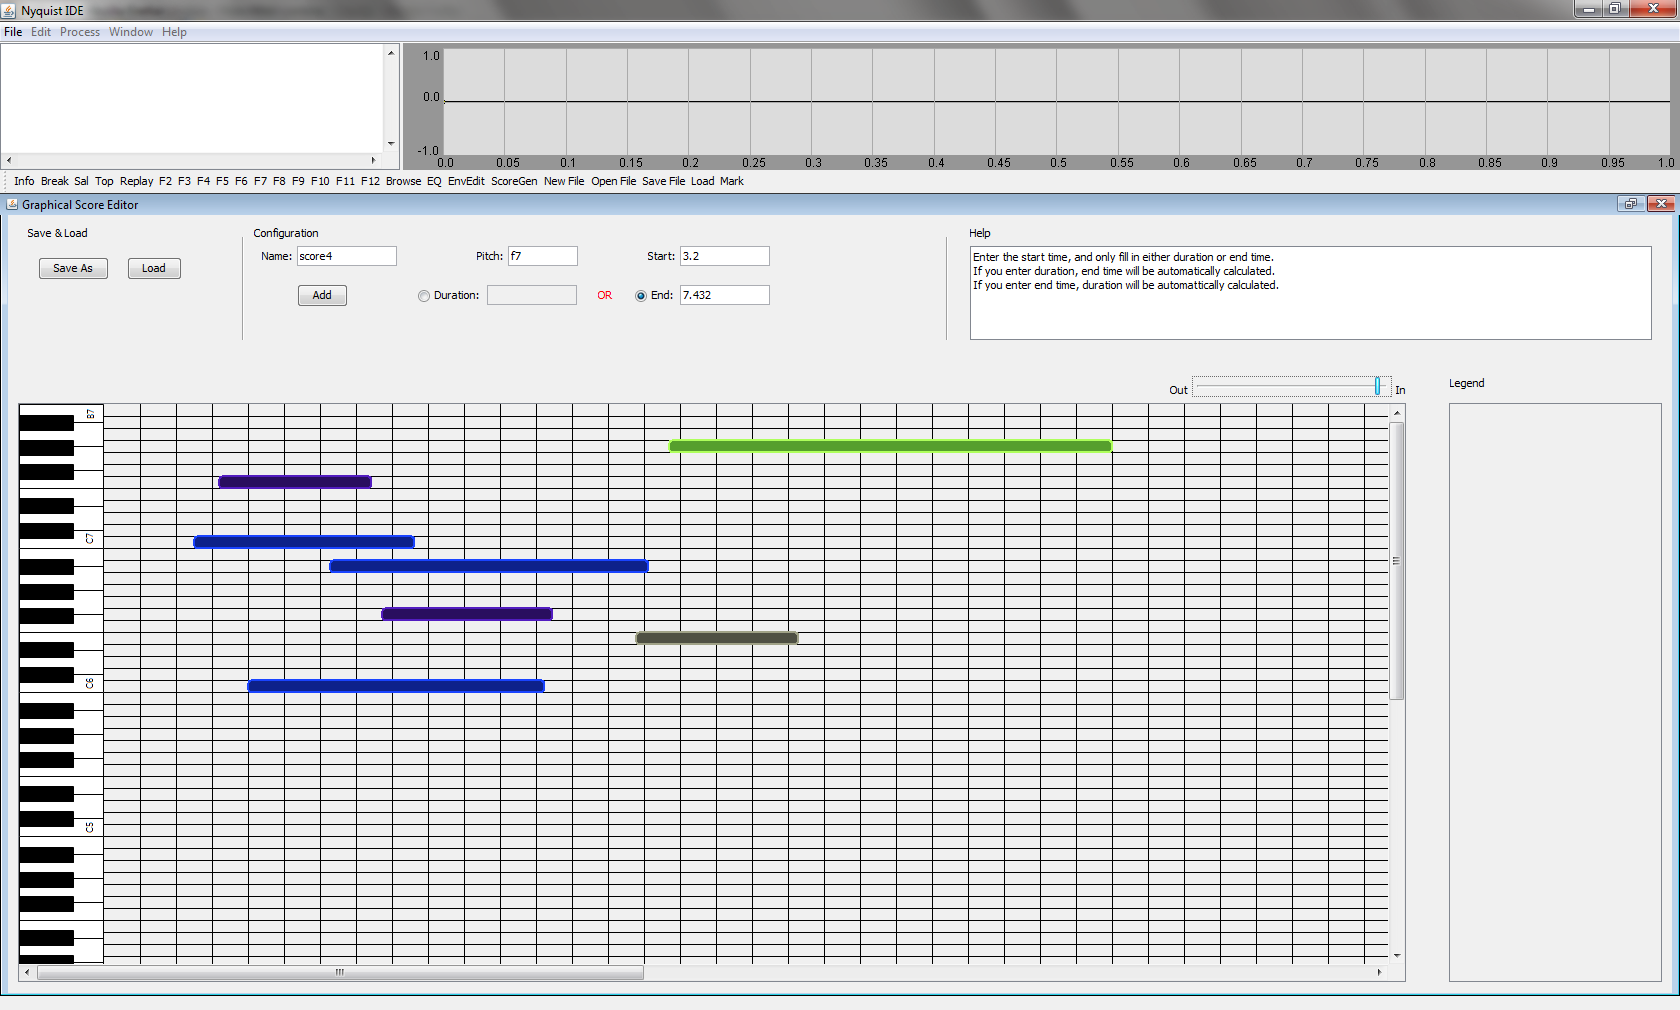This screenshot has height=1010, width=1680.
Task: Click the score's vertical scrollbar down arrow
Action: (1397, 956)
